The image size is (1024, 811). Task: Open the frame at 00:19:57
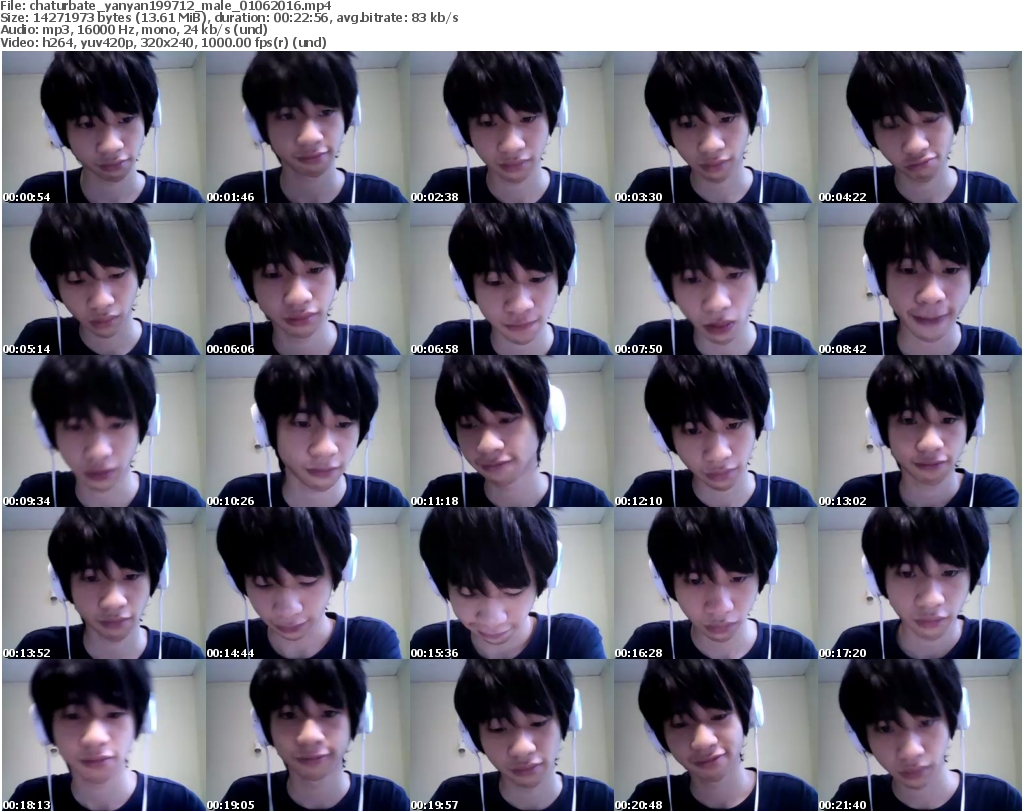511,735
